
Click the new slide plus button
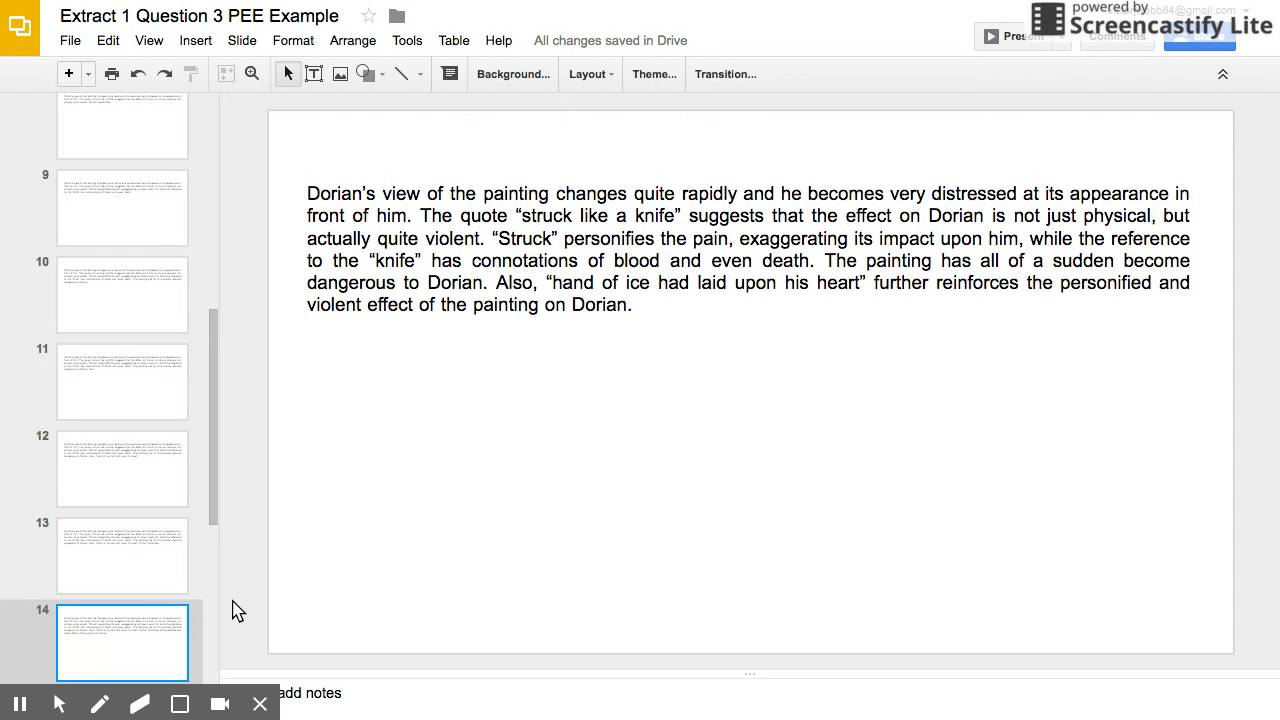69,73
